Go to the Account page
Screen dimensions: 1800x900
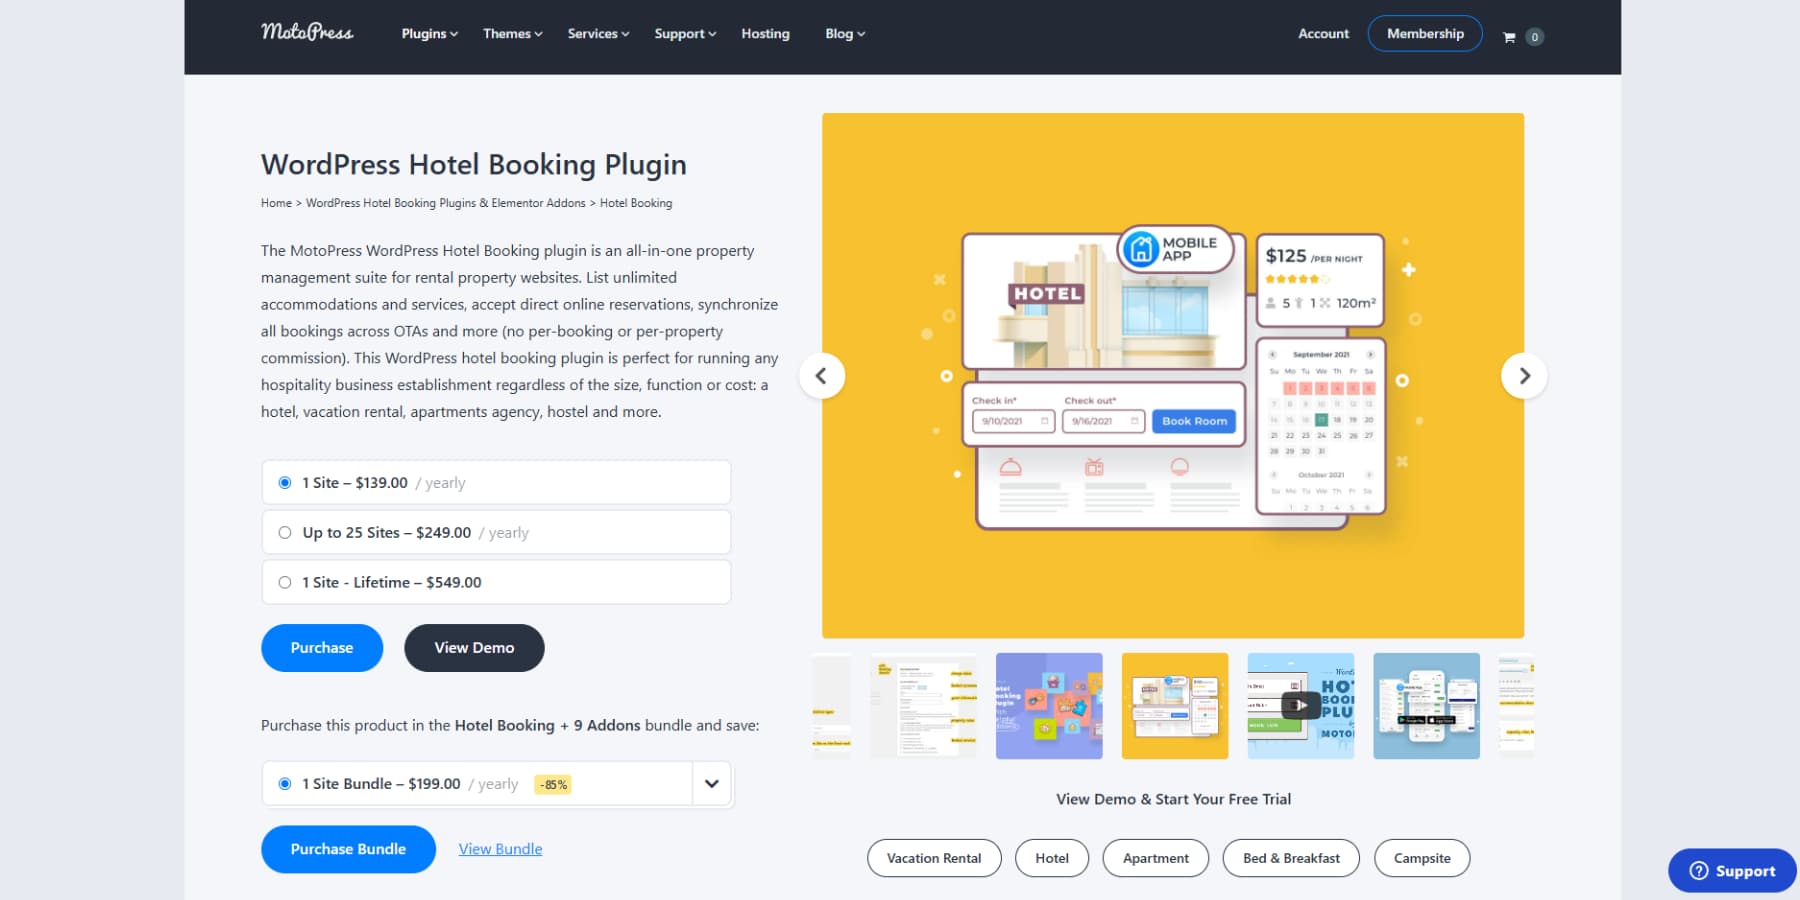(x=1322, y=33)
